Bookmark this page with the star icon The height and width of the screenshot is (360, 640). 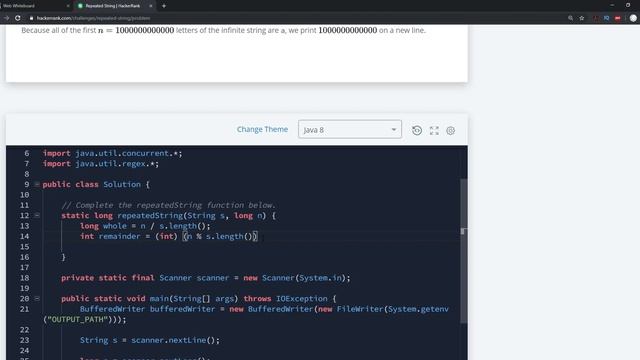pos(582,18)
